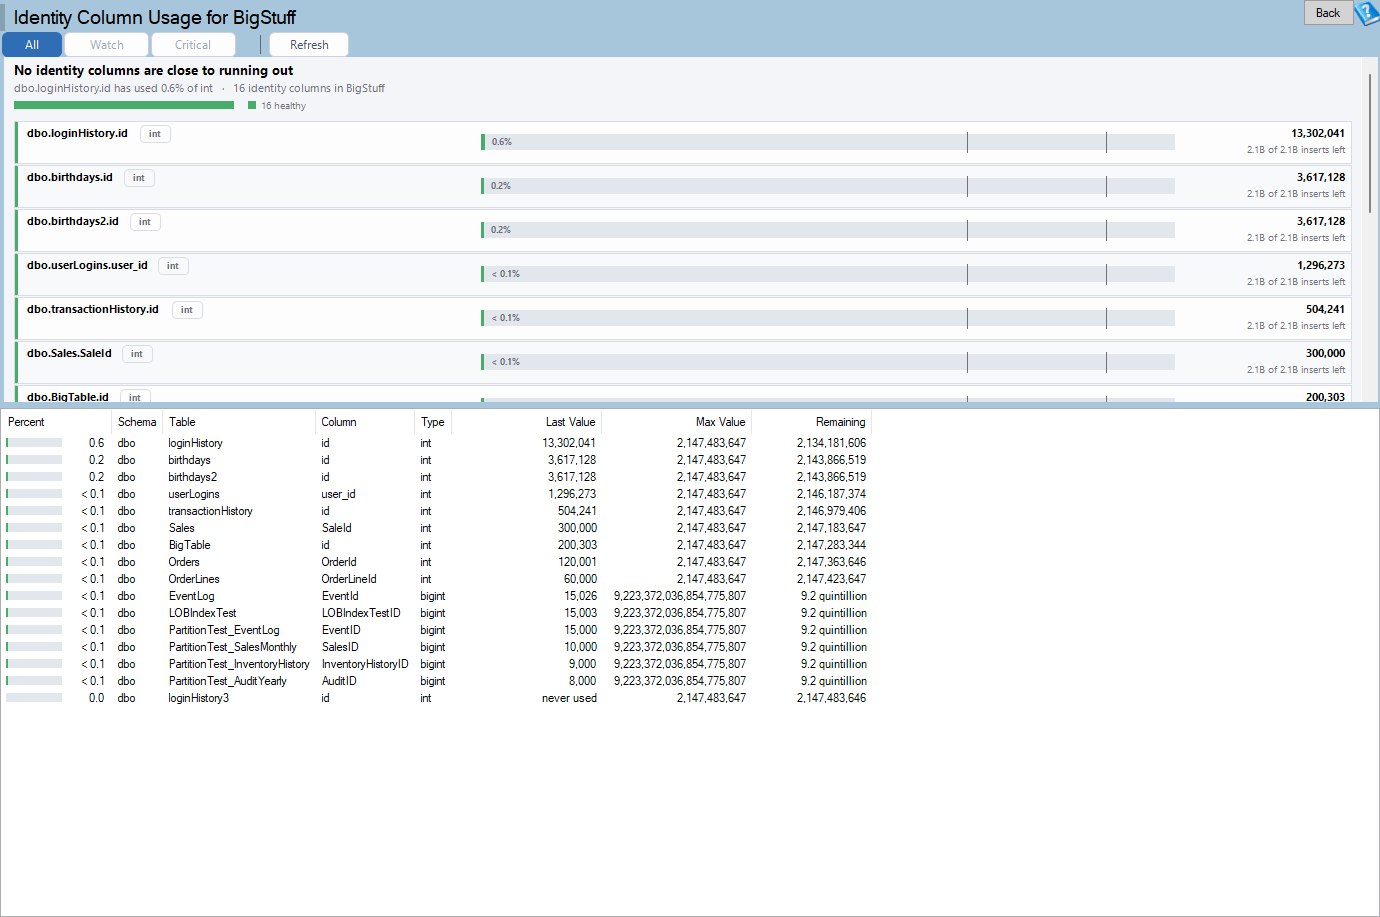The image size is (1380, 917).
Task: Click the never used cell for loginHistory3
Action: click(x=569, y=698)
